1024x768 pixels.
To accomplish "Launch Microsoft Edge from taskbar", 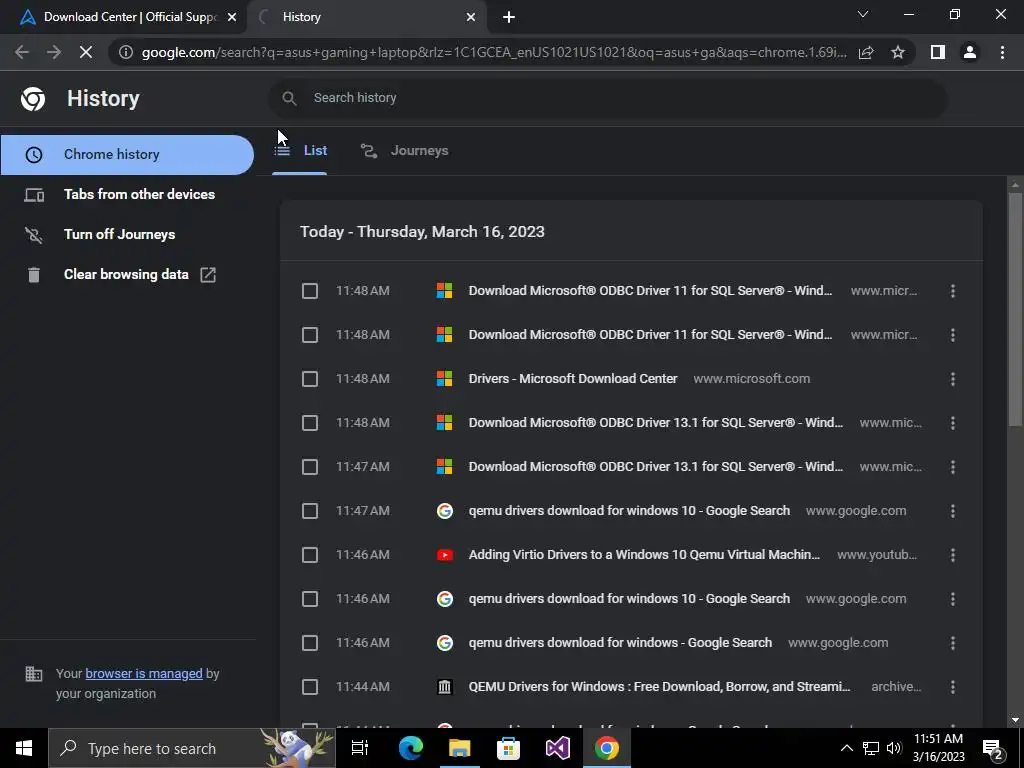I will tap(411, 748).
